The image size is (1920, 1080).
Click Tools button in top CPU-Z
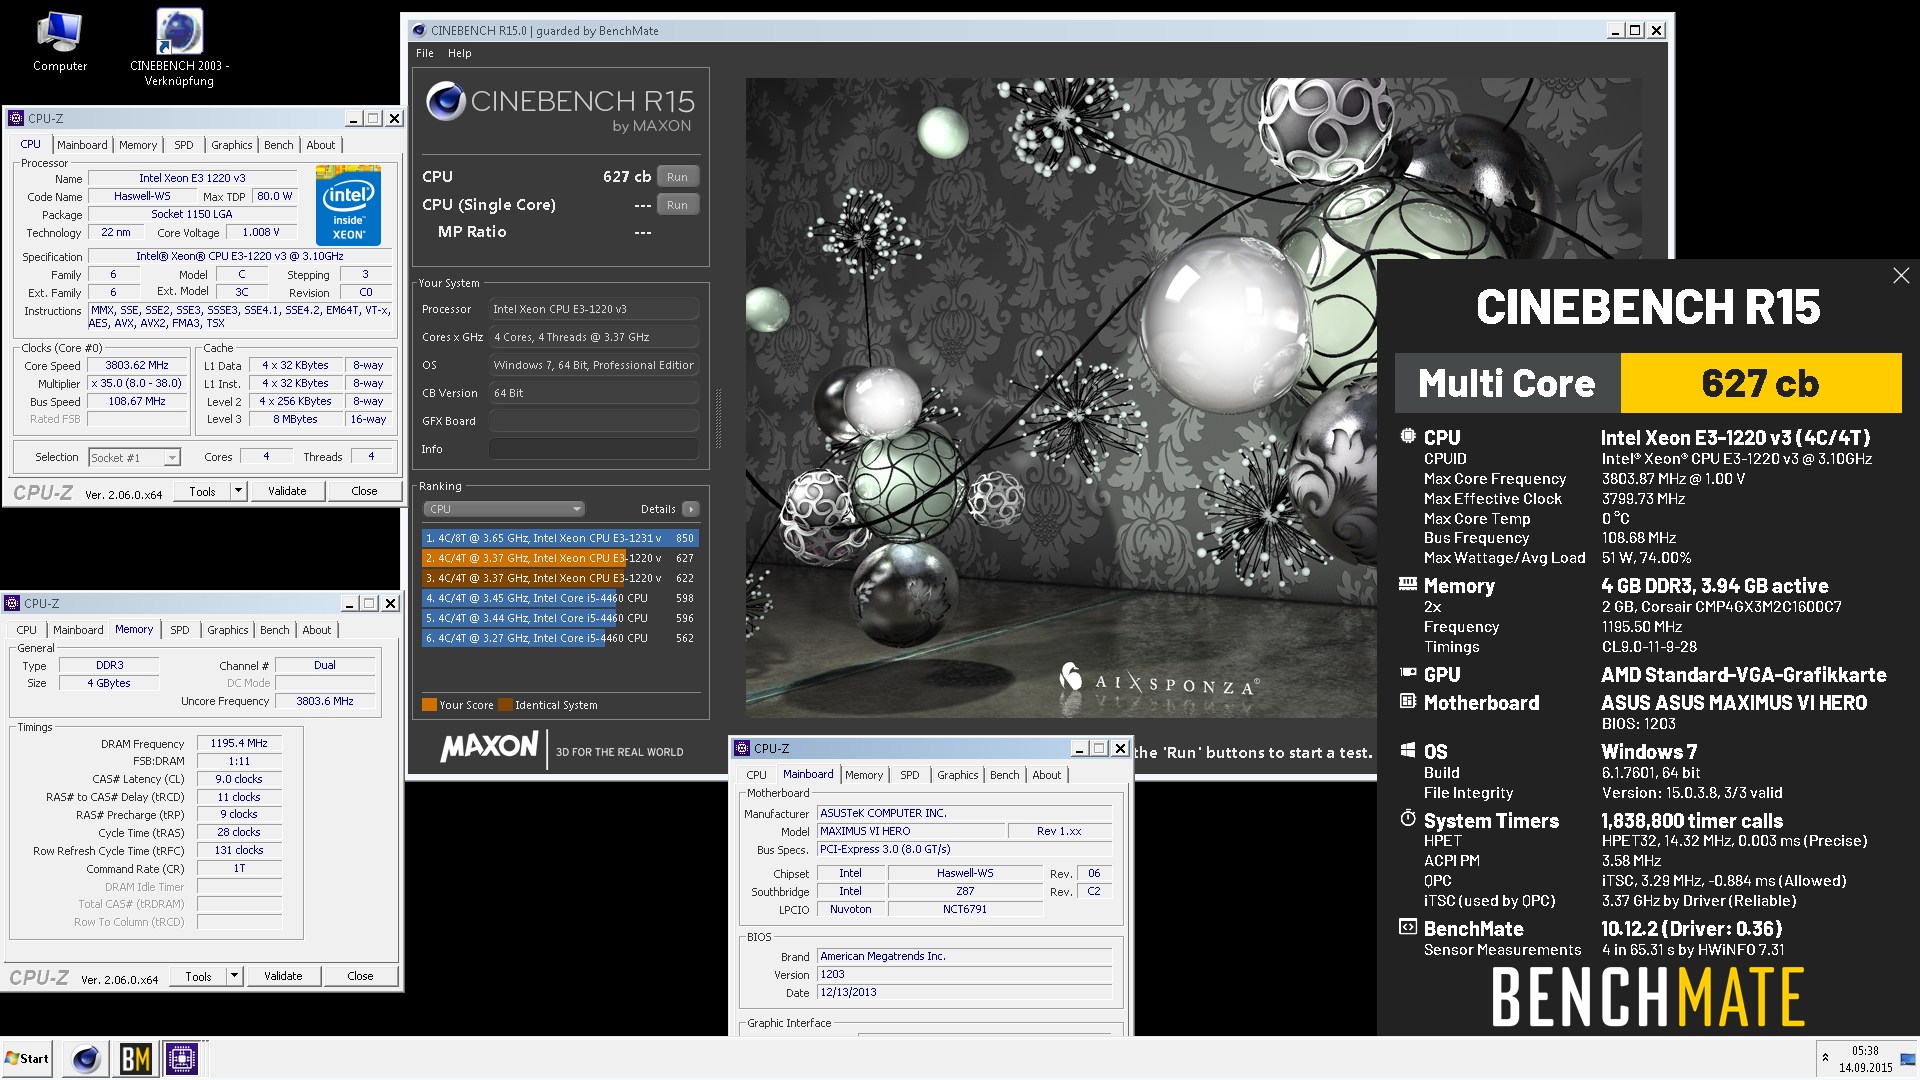(203, 491)
